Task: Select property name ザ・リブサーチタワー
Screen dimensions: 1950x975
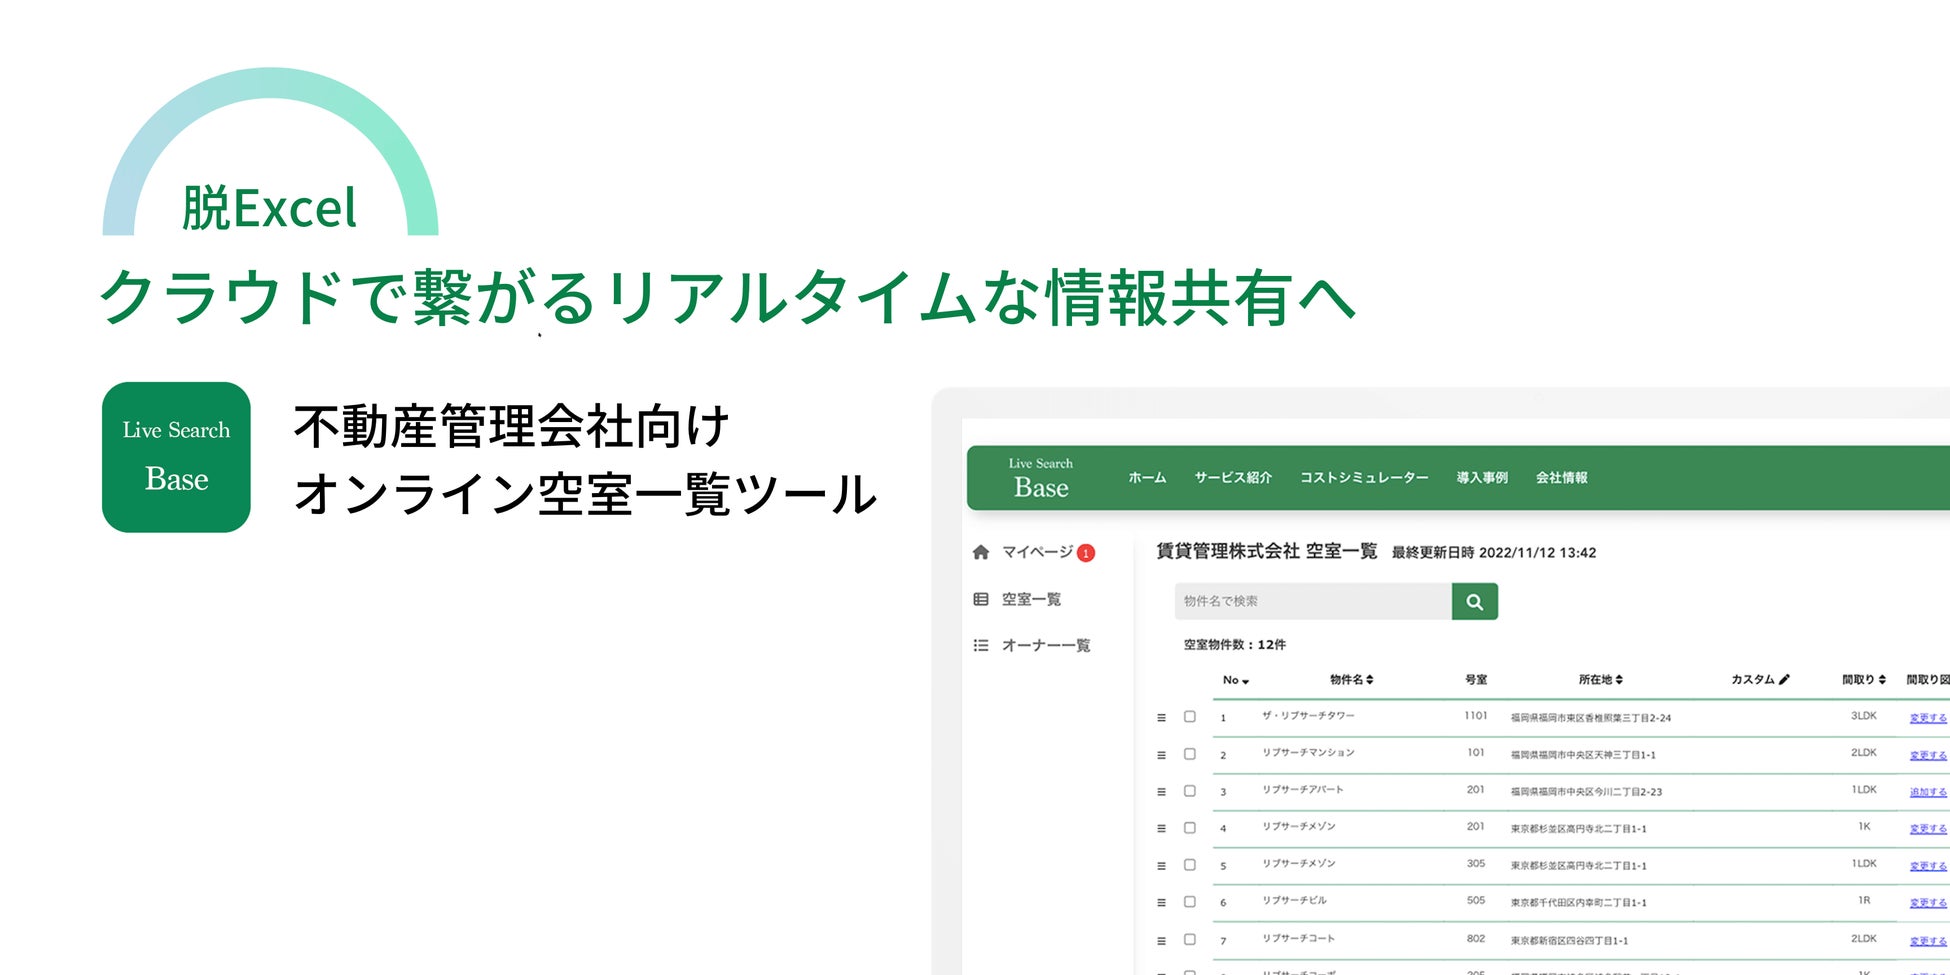Action: pyautogui.click(x=1308, y=716)
